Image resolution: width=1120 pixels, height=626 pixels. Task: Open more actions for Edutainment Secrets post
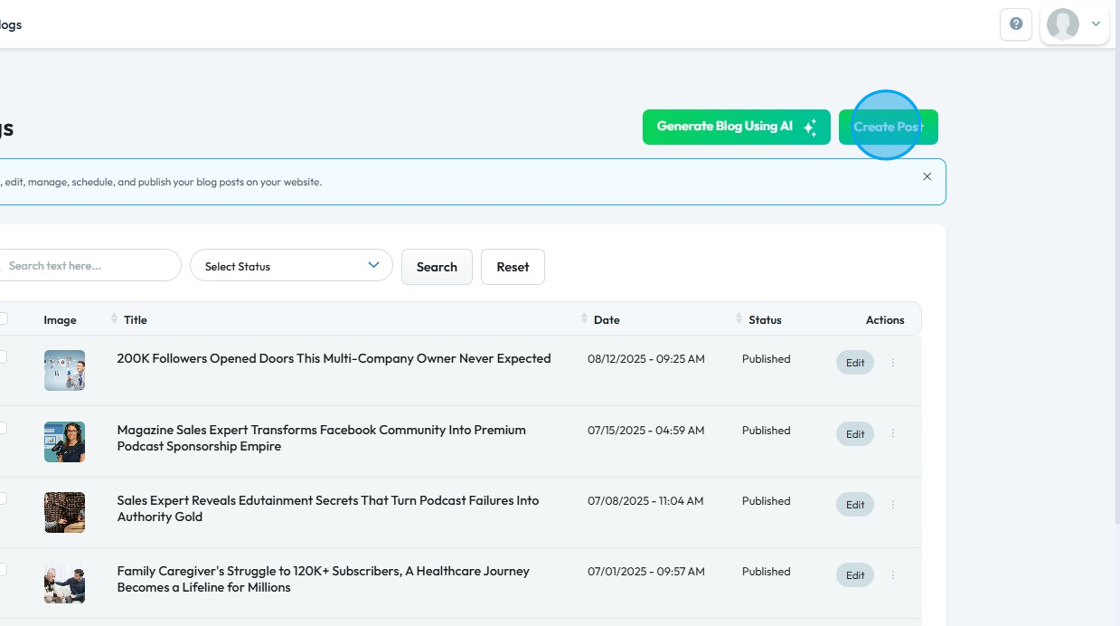point(893,505)
